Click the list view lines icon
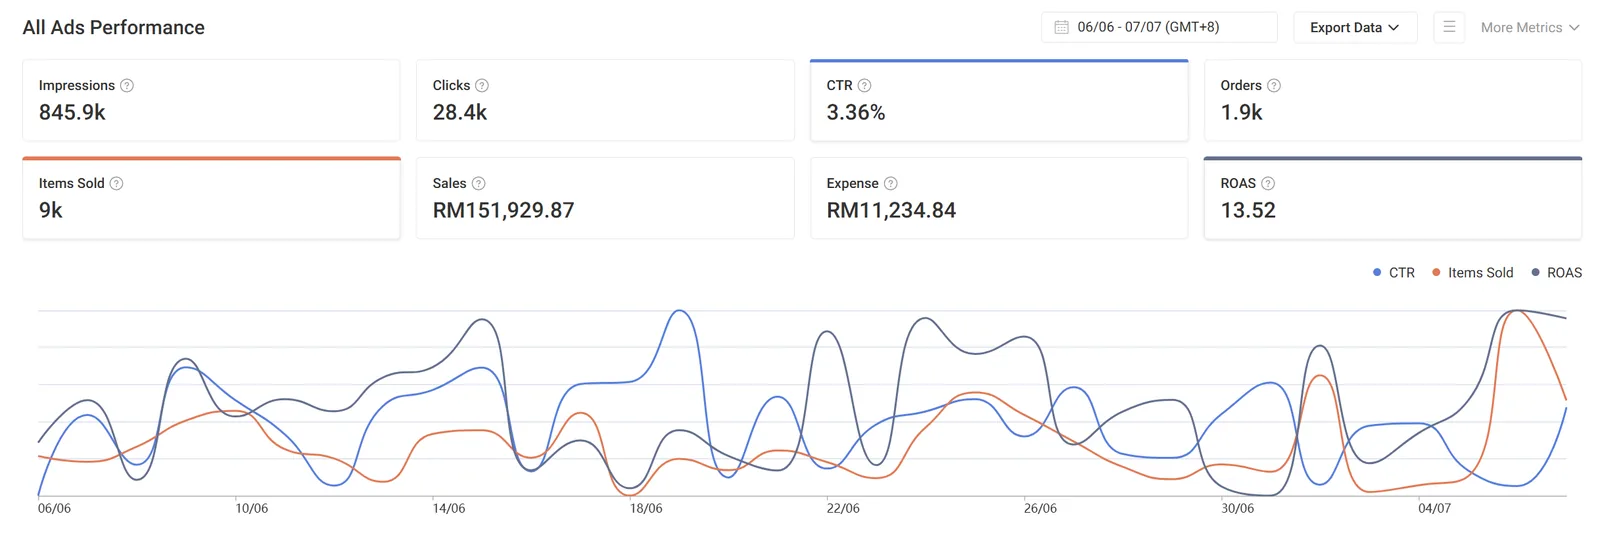This screenshot has width=1600, height=539. (x=1449, y=27)
